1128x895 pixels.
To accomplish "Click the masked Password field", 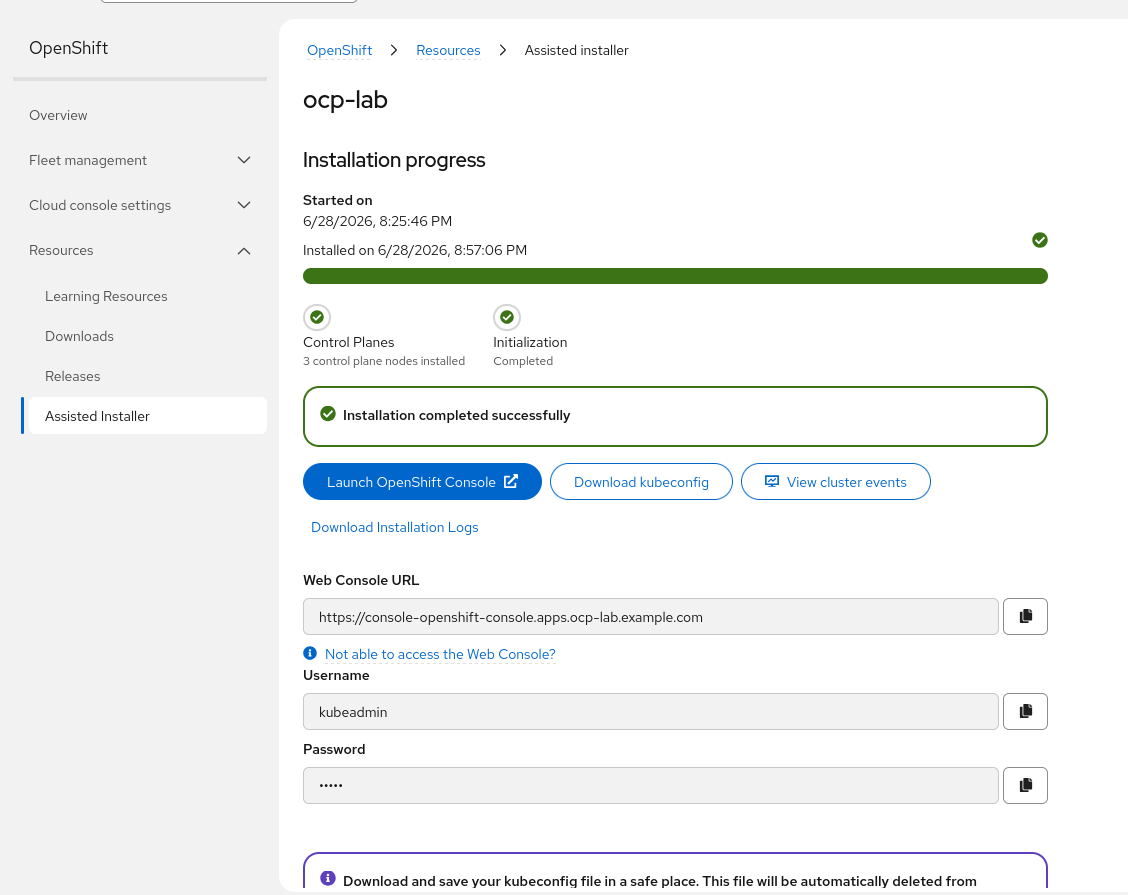I will [650, 785].
